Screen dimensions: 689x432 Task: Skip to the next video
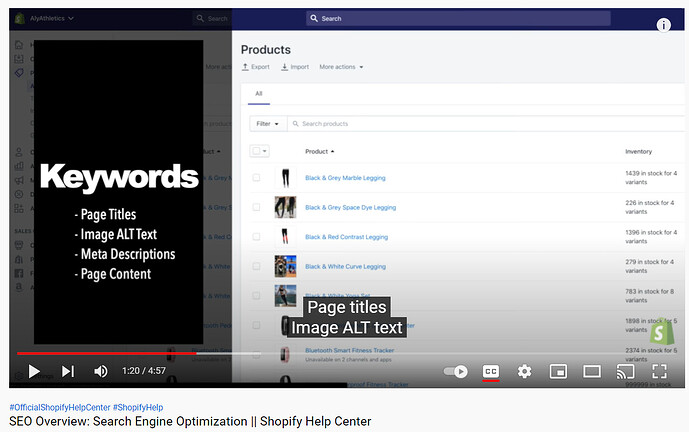click(x=68, y=371)
